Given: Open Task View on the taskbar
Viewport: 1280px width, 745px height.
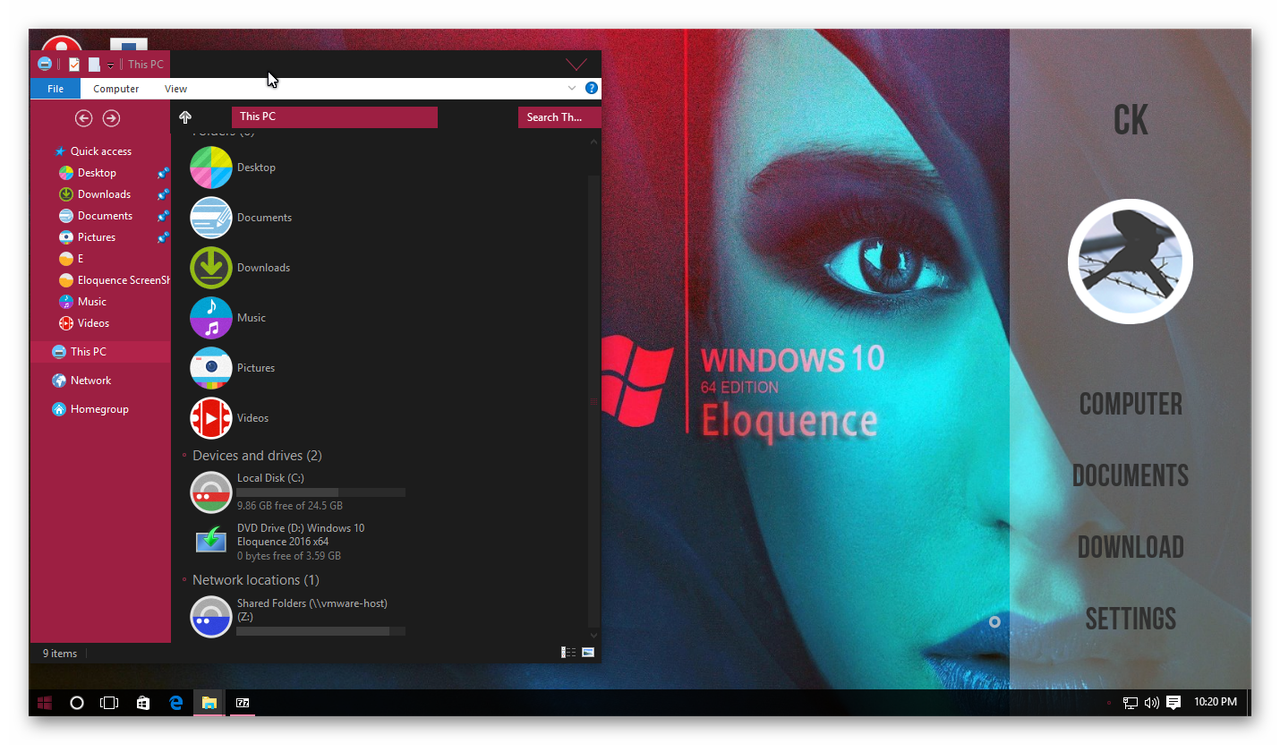Looking at the screenshot, I should [x=109, y=703].
